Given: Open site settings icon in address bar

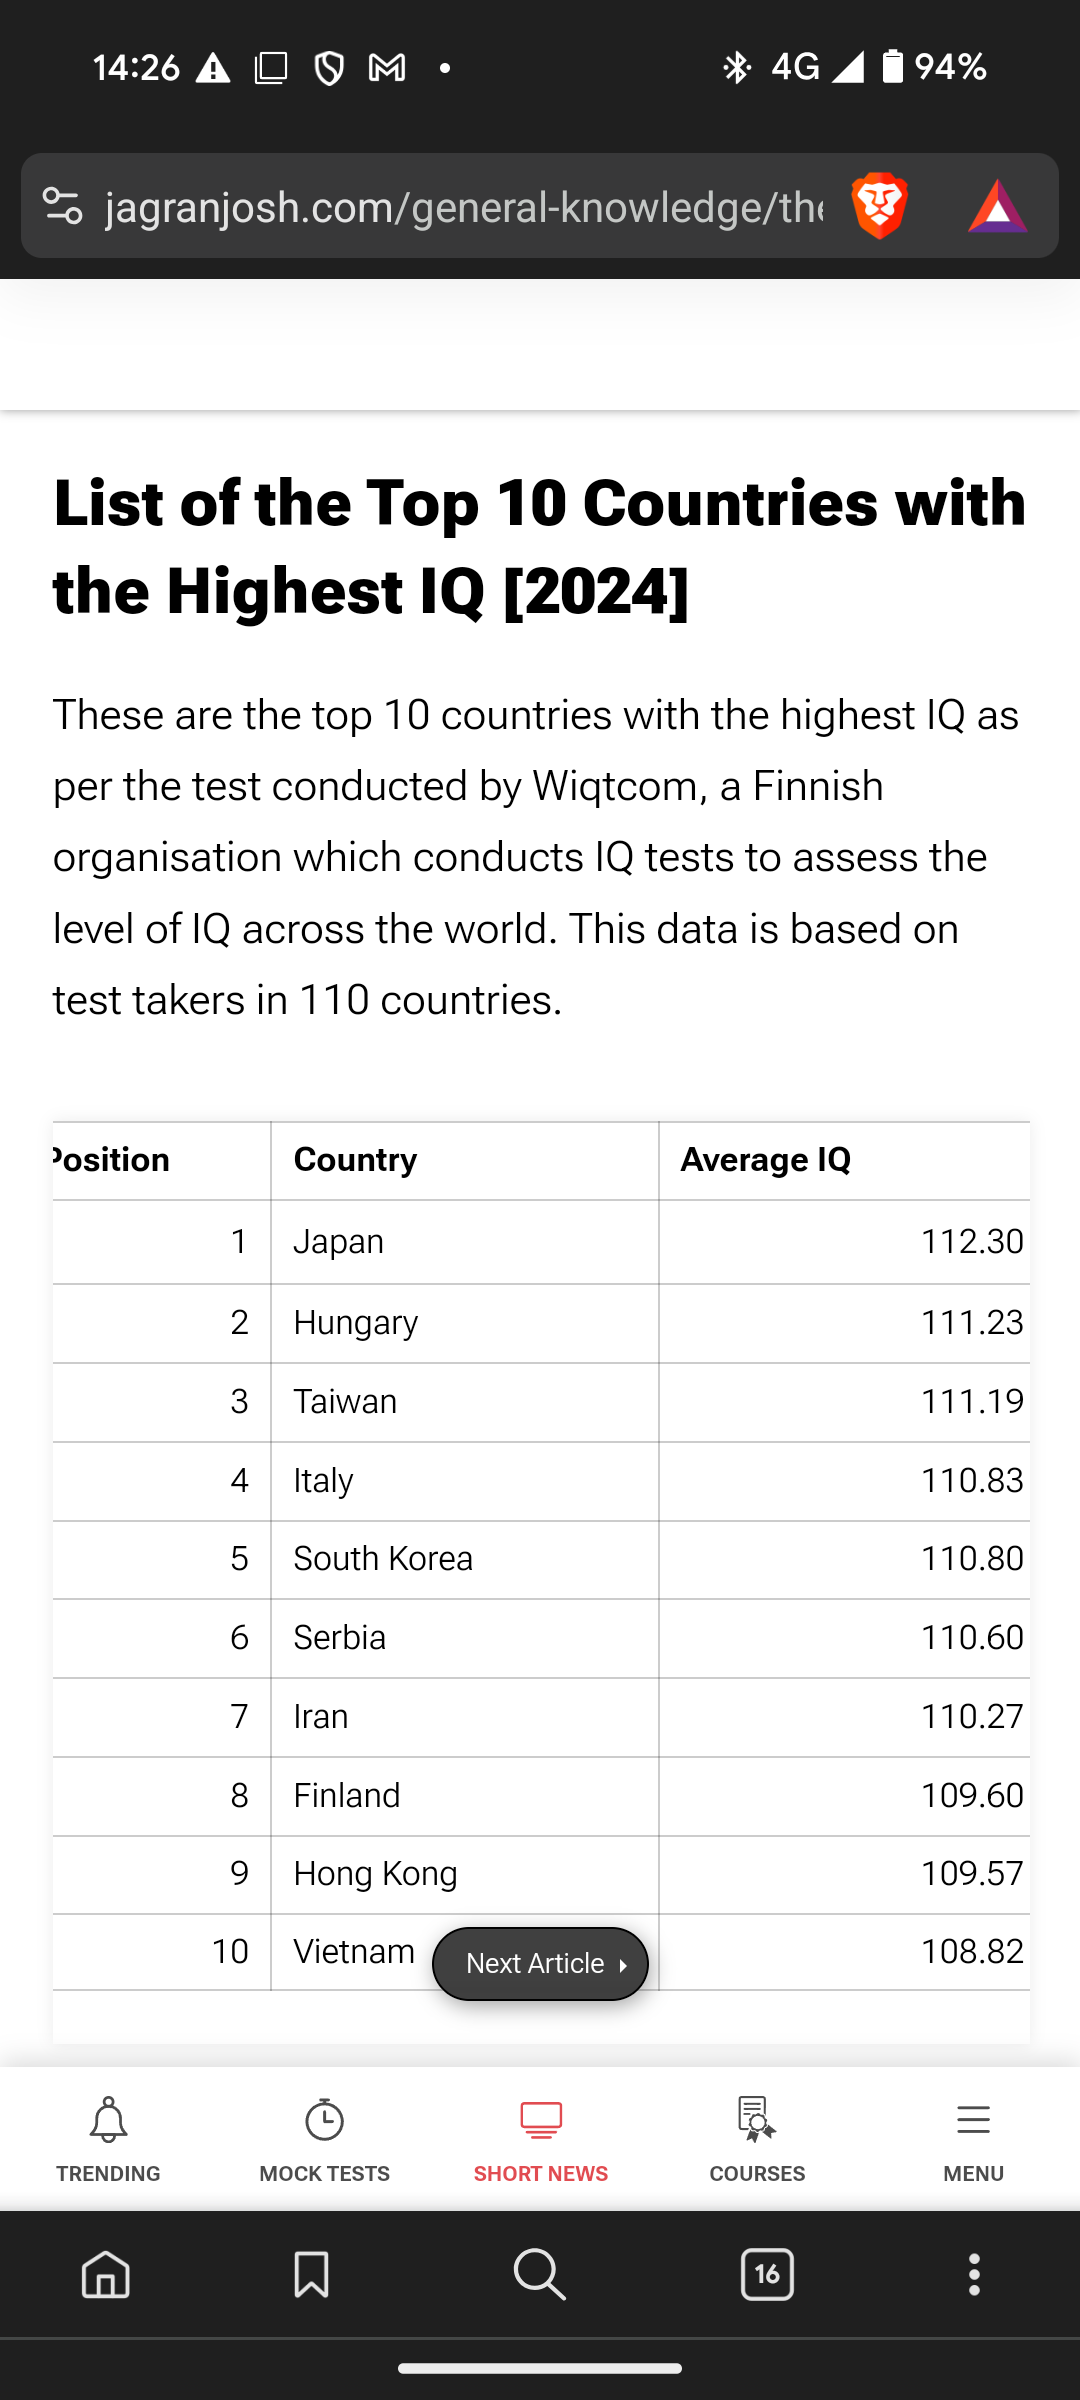Looking at the screenshot, I should pyautogui.click(x=63, y=206).
